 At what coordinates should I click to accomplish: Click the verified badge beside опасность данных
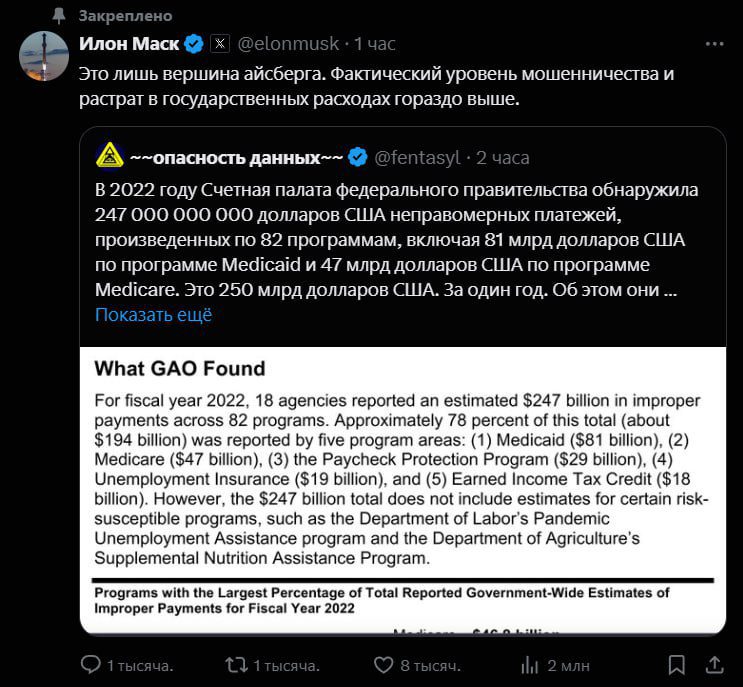click(357, 157)
